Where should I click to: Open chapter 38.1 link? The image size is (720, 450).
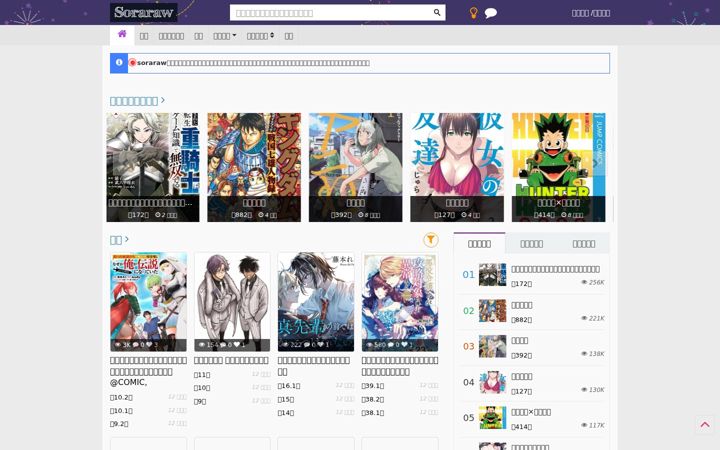(x=373, y=413)
